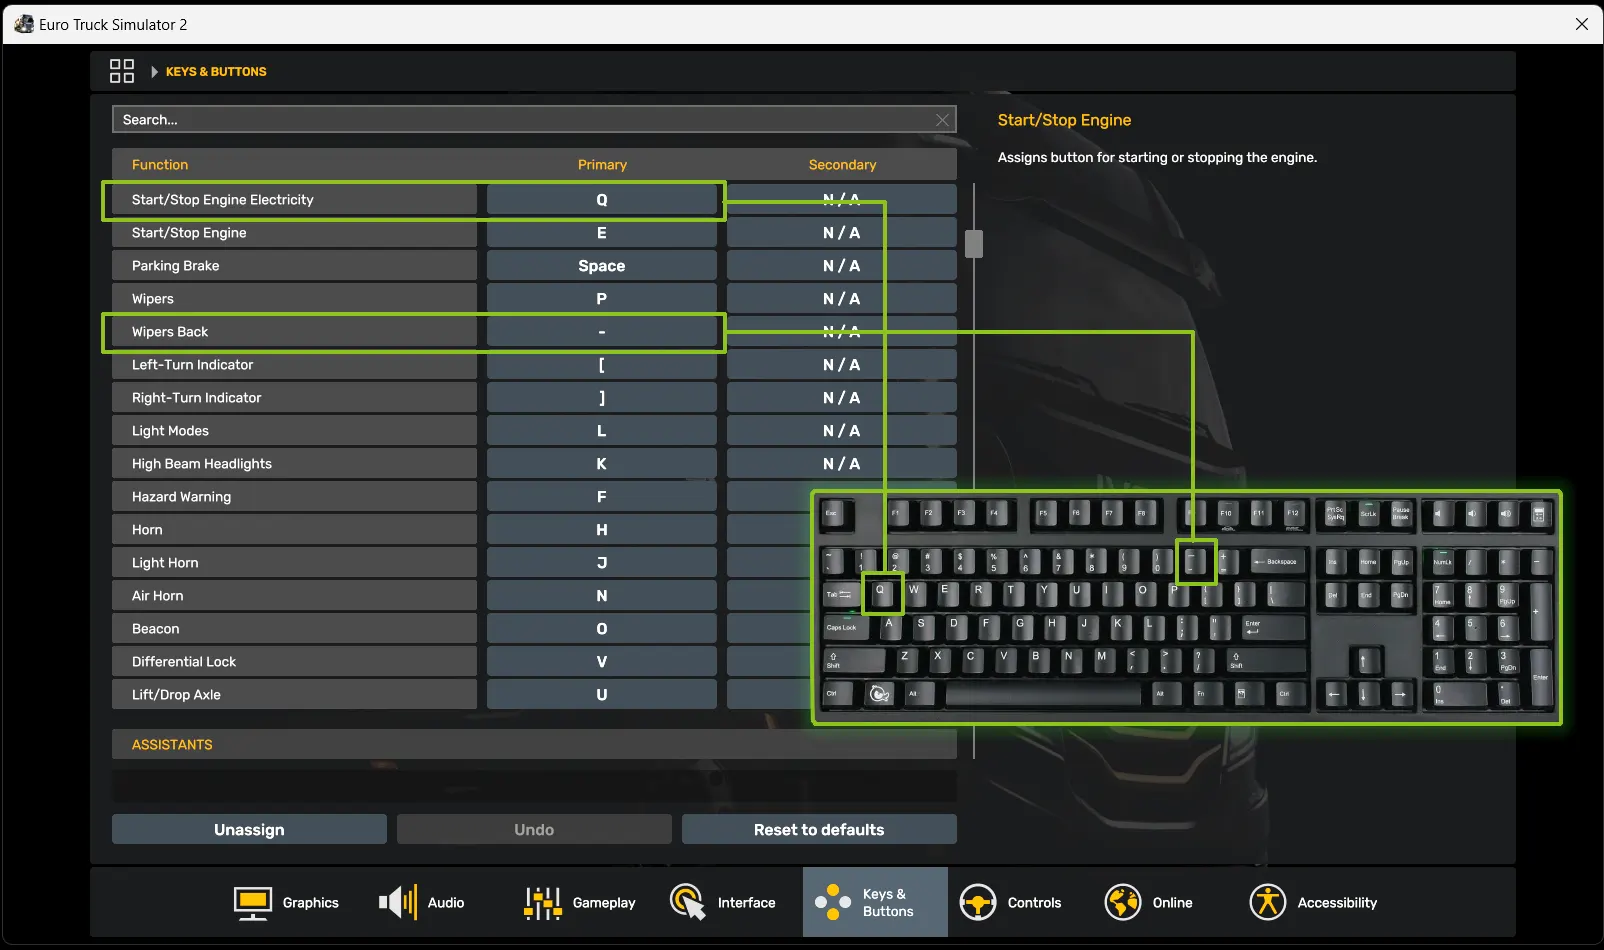Click the Primary column header
The width and height of the screenshot is (1604, 950).
[602, 165]
